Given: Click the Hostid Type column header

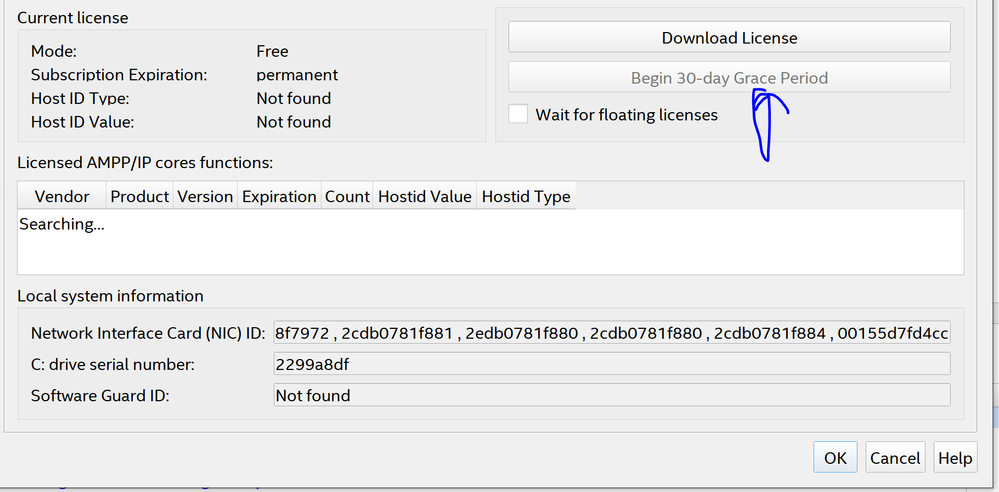Looking at the screenshot, I should point(526,197).
